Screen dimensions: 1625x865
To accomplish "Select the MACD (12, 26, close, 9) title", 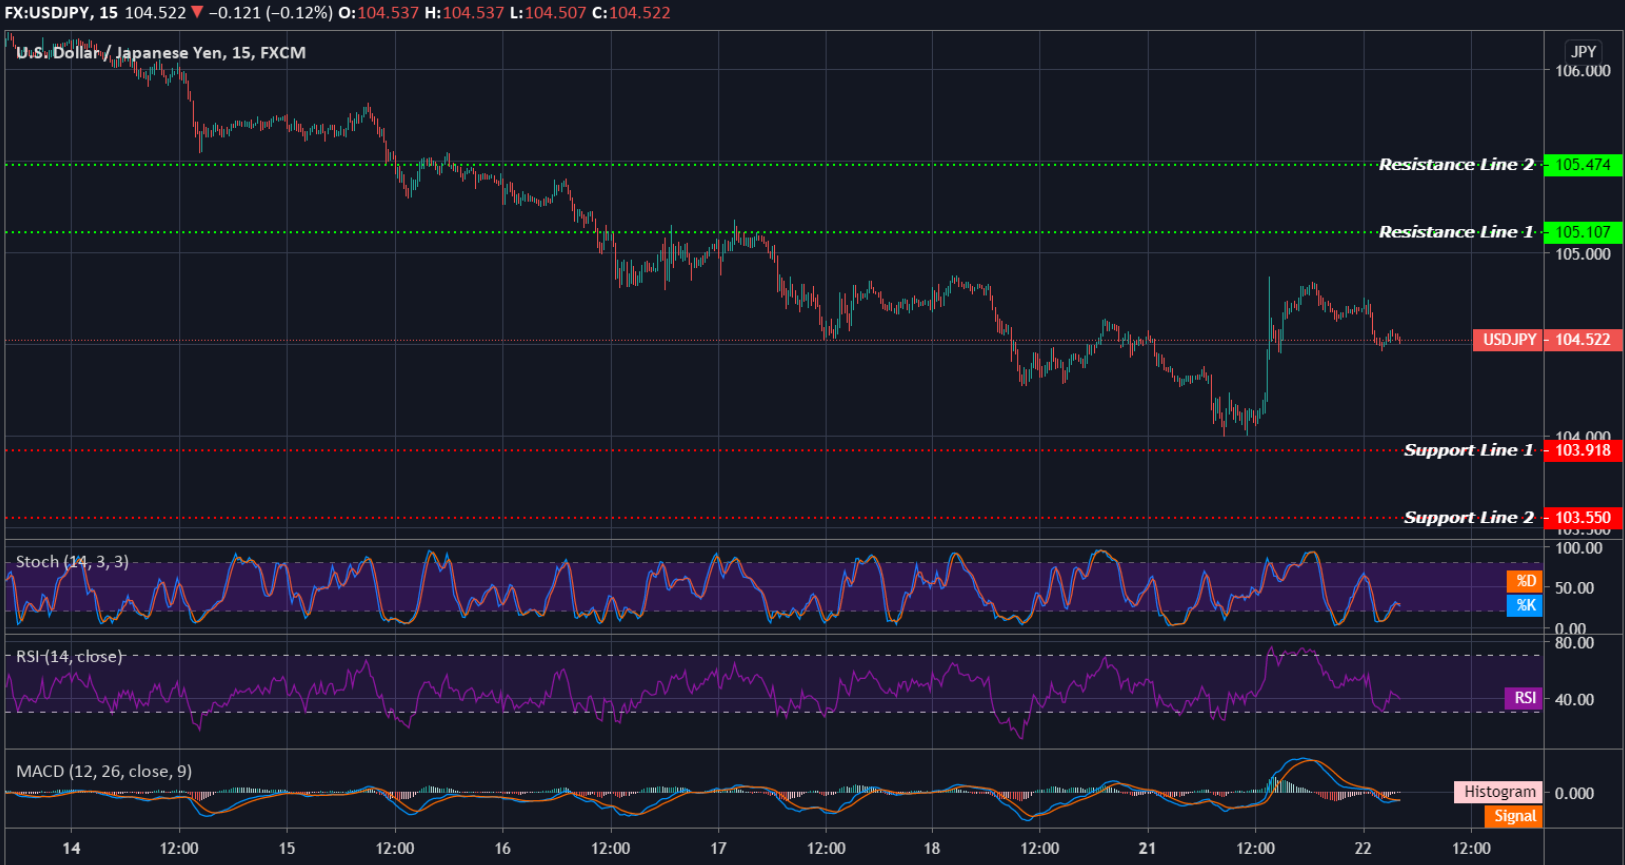I will (x=104, y=771).
